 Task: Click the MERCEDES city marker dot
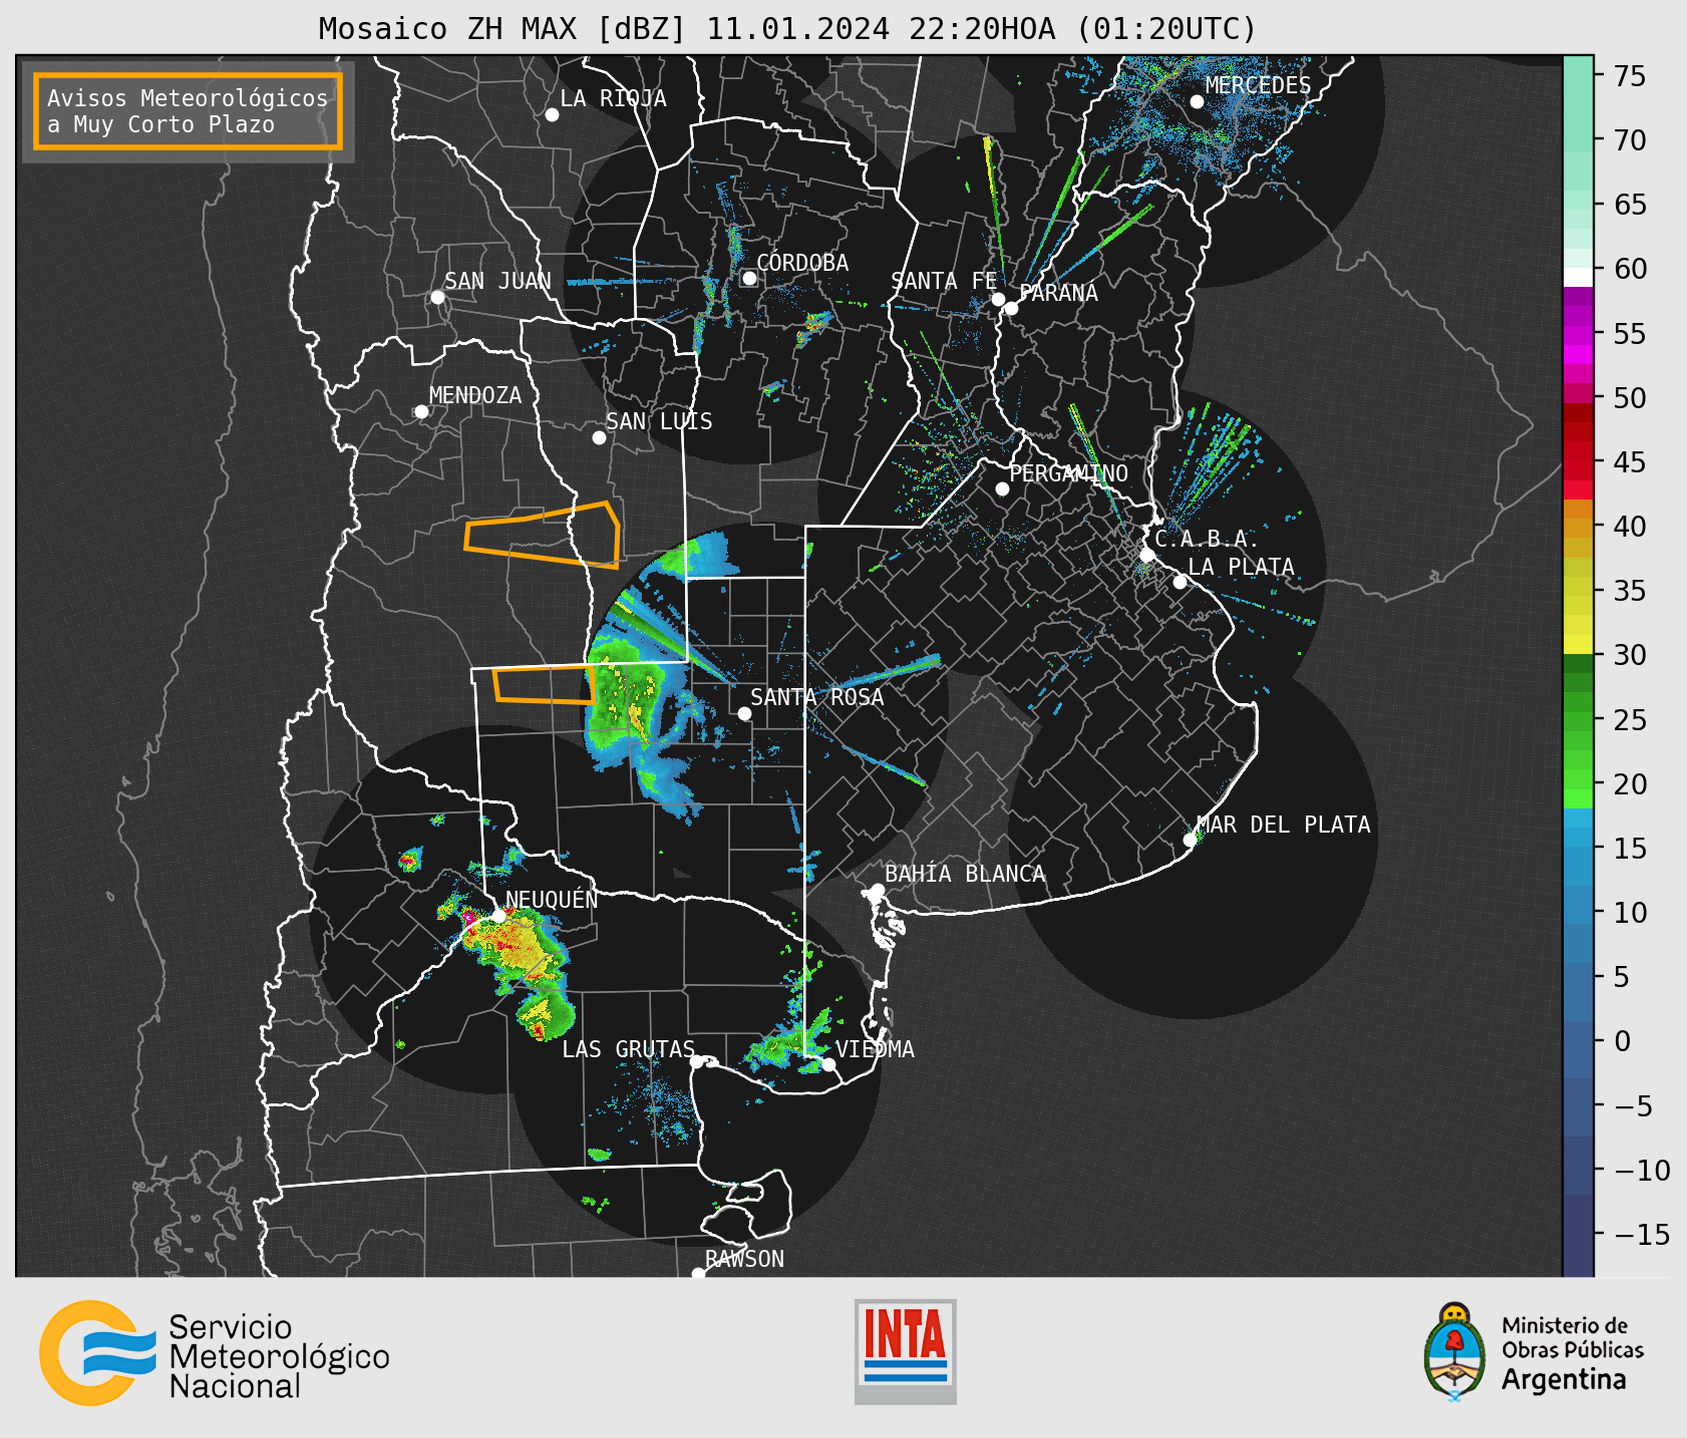coord(1196,102)
